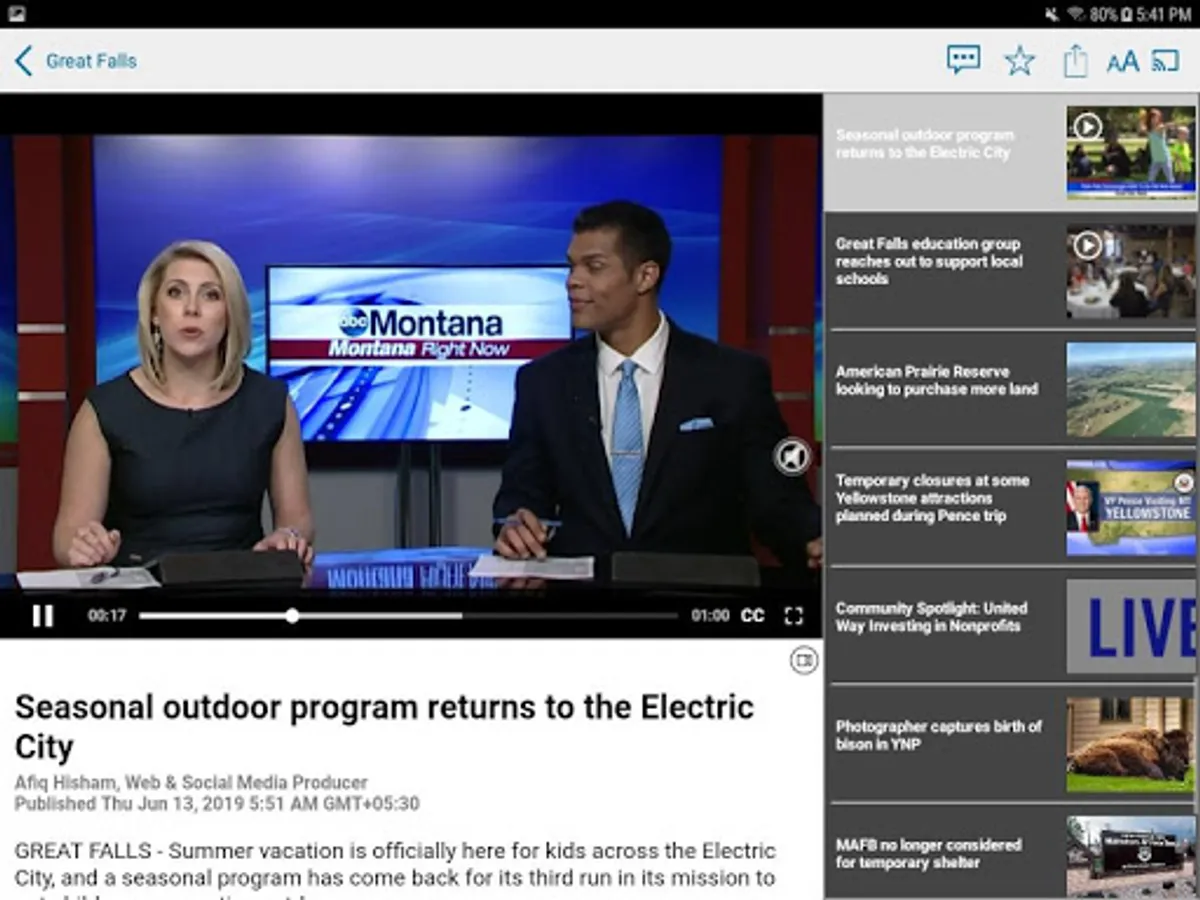1200x900 pixels.
Task: Enter fullscreen video mode
Action: (x=793, y=616)
